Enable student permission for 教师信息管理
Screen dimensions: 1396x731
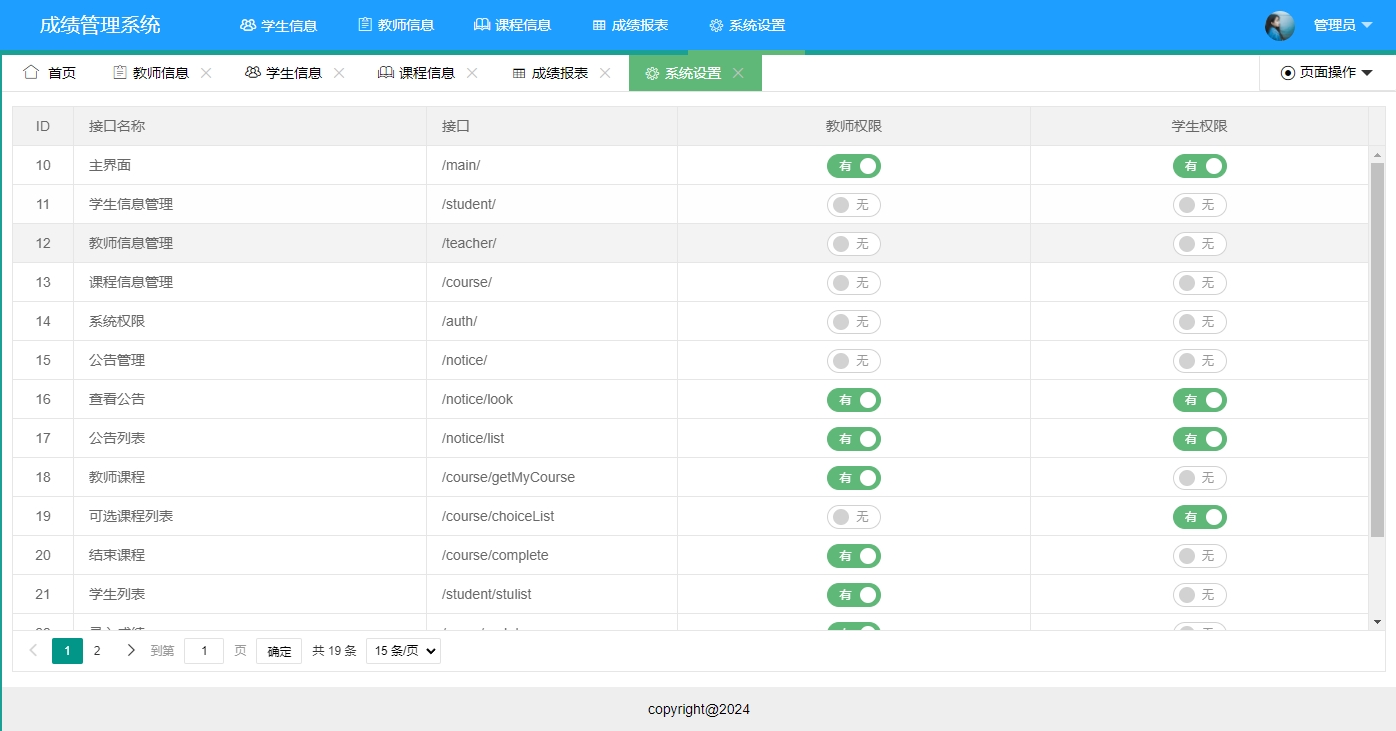1200,244
